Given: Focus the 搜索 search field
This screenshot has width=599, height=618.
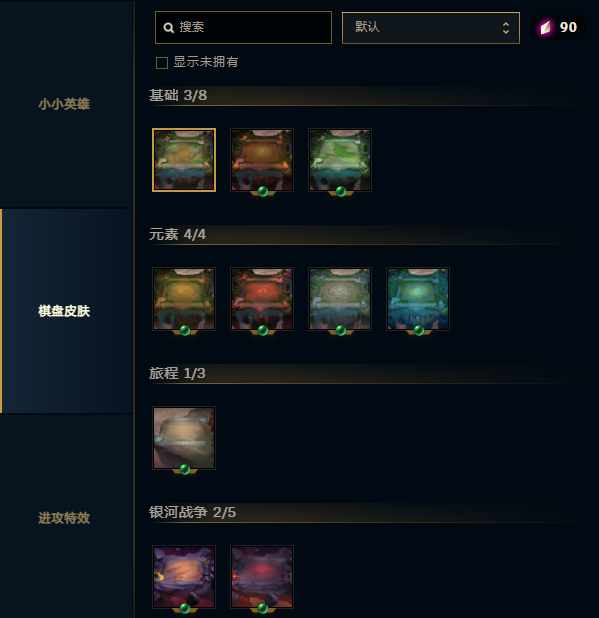Looking at the screenshot, I should click(x=244, y=28).
